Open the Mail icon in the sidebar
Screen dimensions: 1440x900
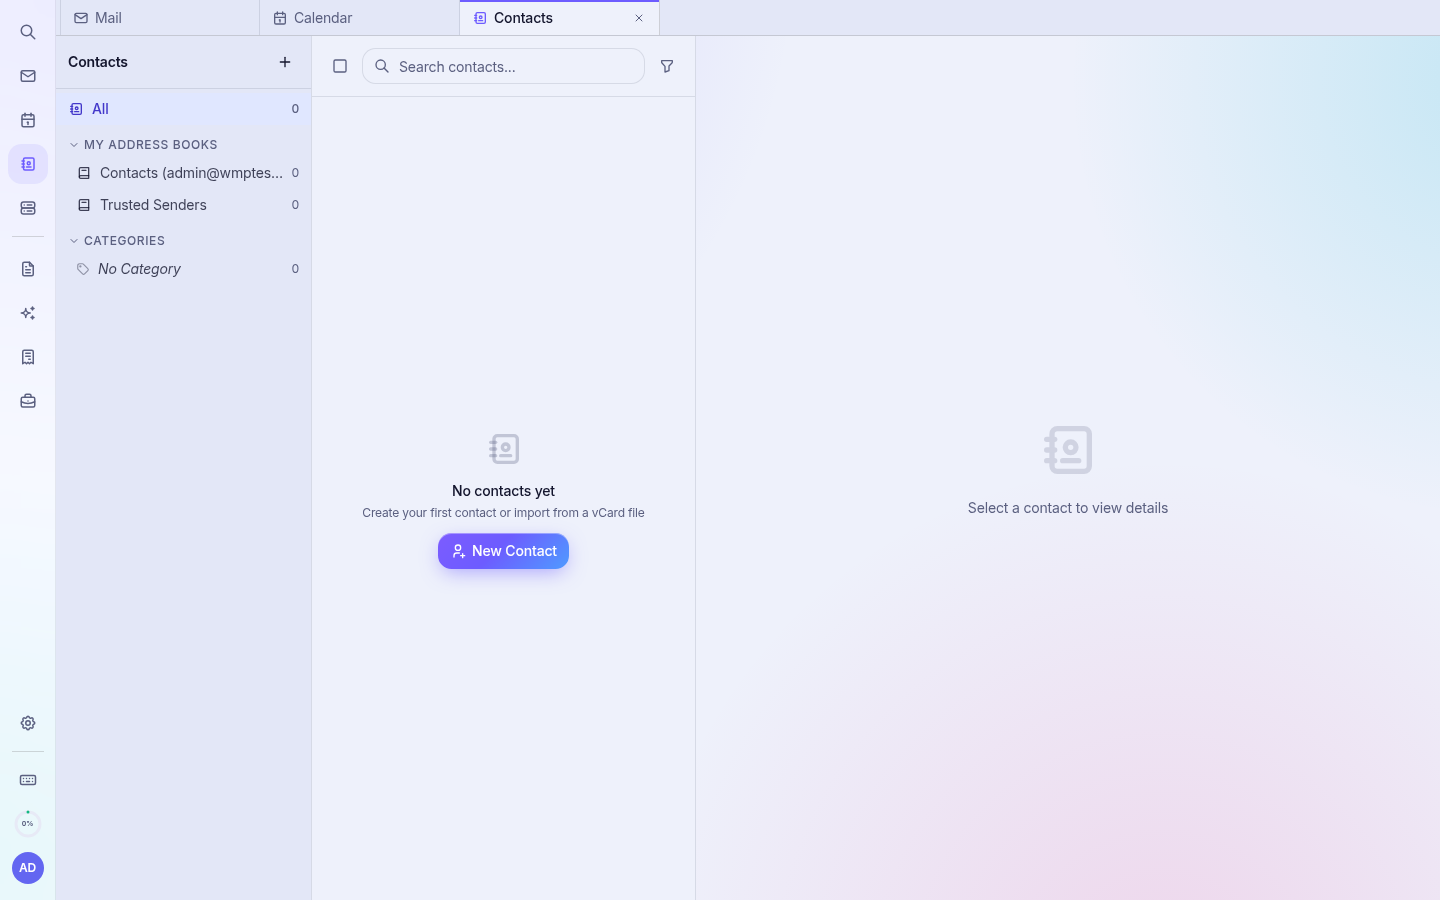[x=28, y=76]
